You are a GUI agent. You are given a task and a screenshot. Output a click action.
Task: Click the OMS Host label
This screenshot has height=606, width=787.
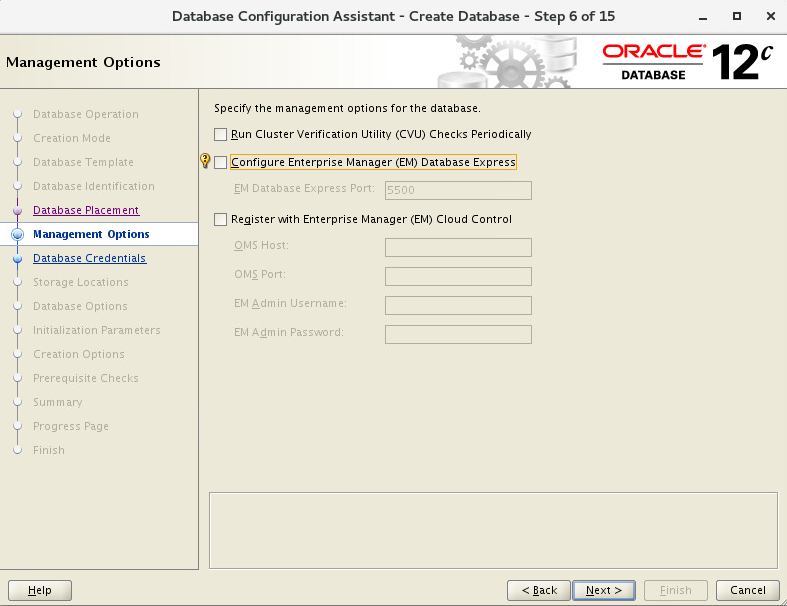261,246
